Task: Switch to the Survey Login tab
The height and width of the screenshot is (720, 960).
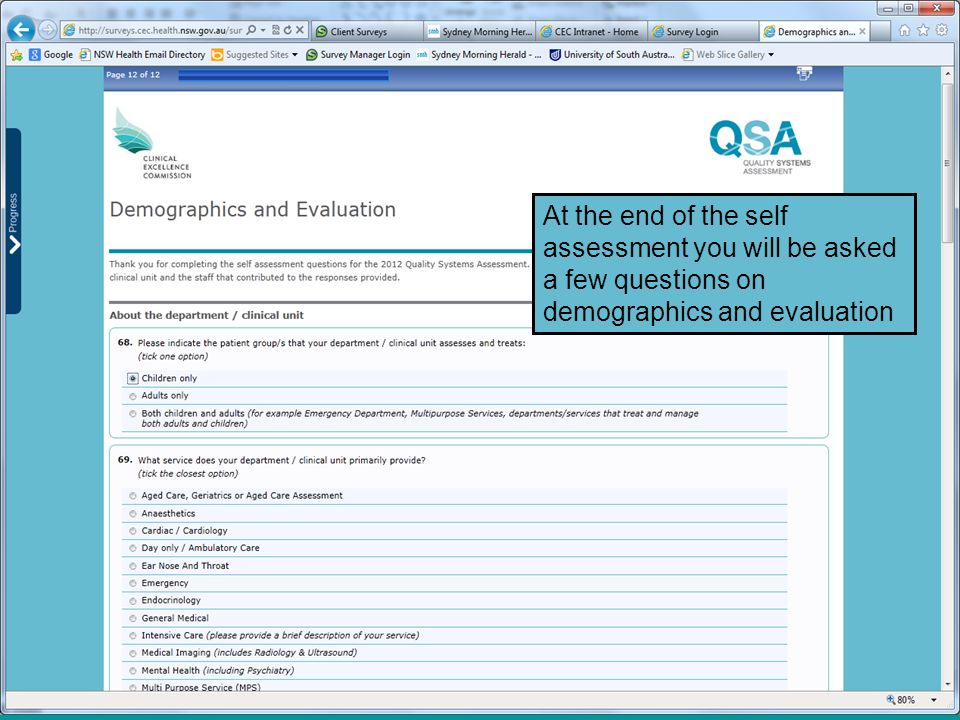Action: tap(703, 31)
